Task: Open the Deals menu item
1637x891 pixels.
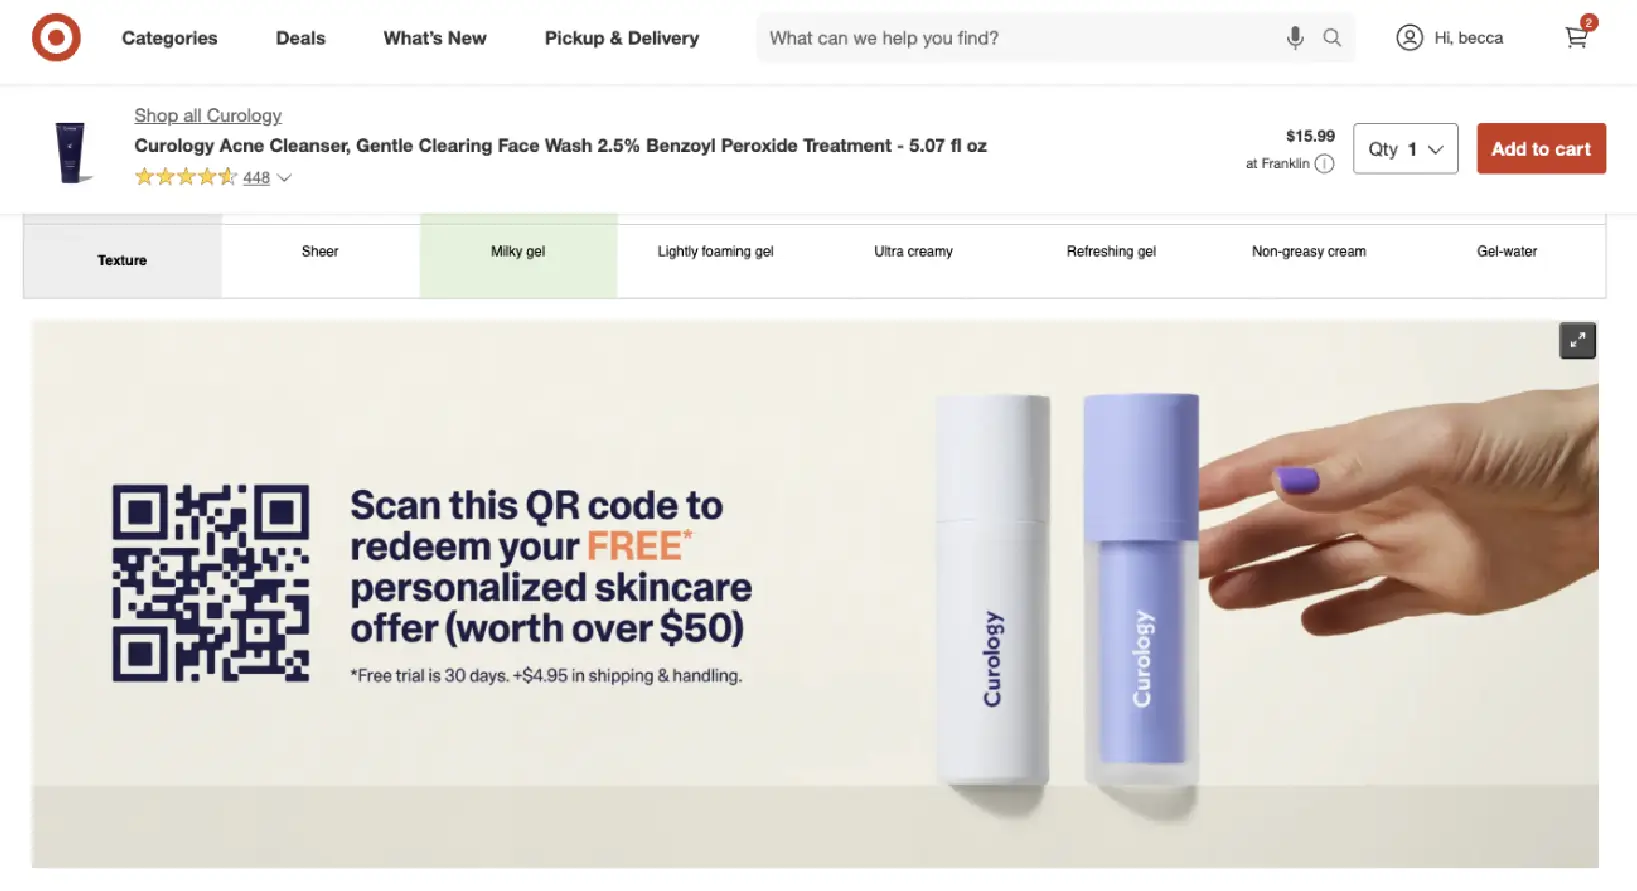Action: tap(300, 38)
